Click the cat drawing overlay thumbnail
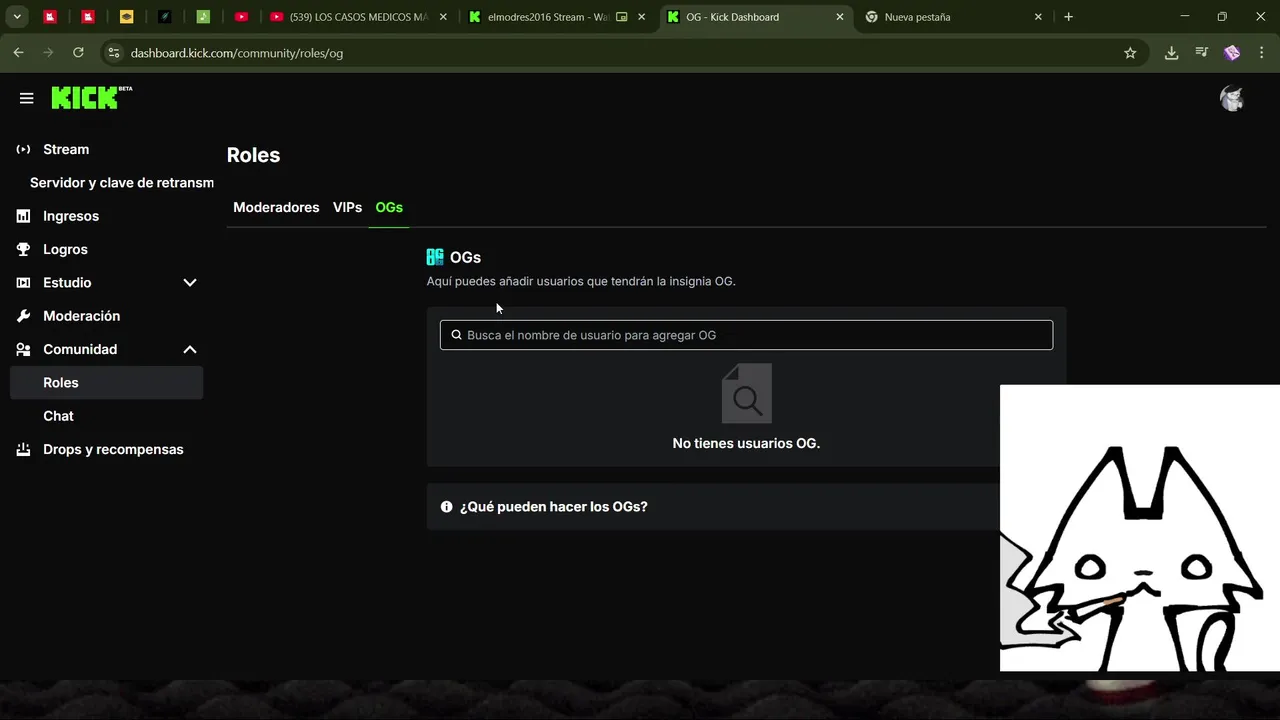Screen dimensions: 1280x720 (1140, 528)
